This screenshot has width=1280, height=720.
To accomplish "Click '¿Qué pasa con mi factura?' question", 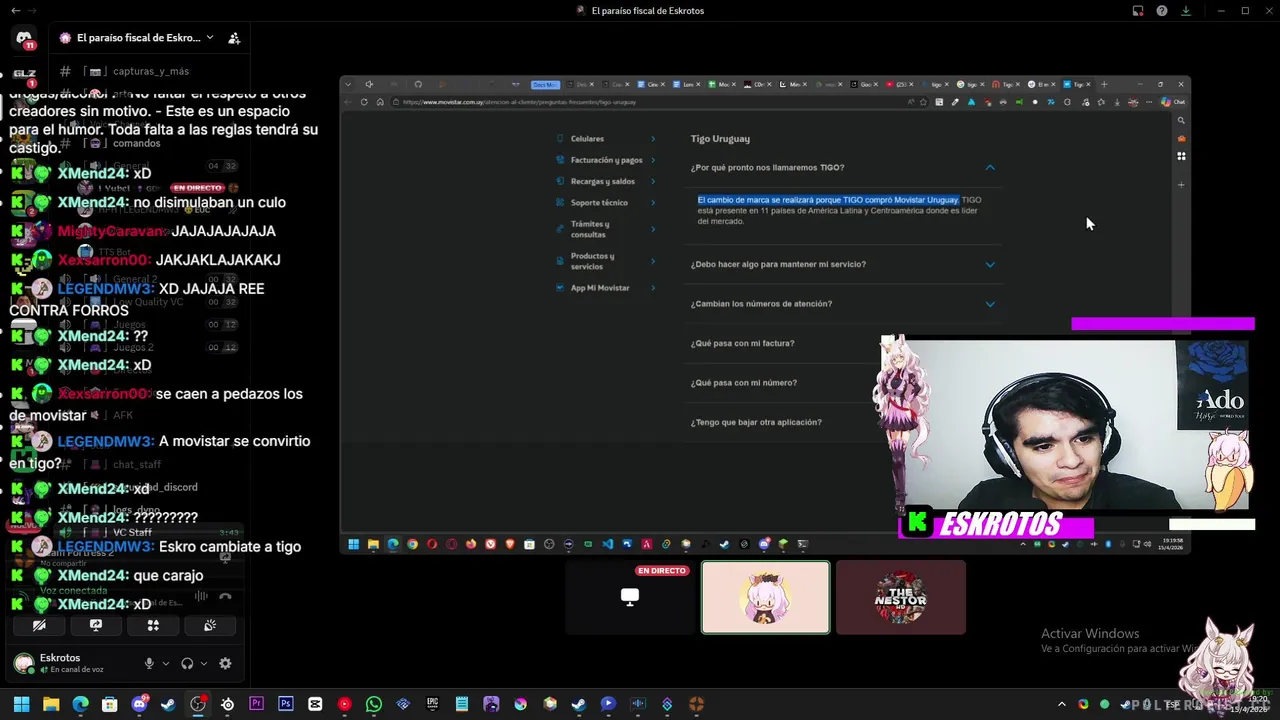I will pos(742,343).
